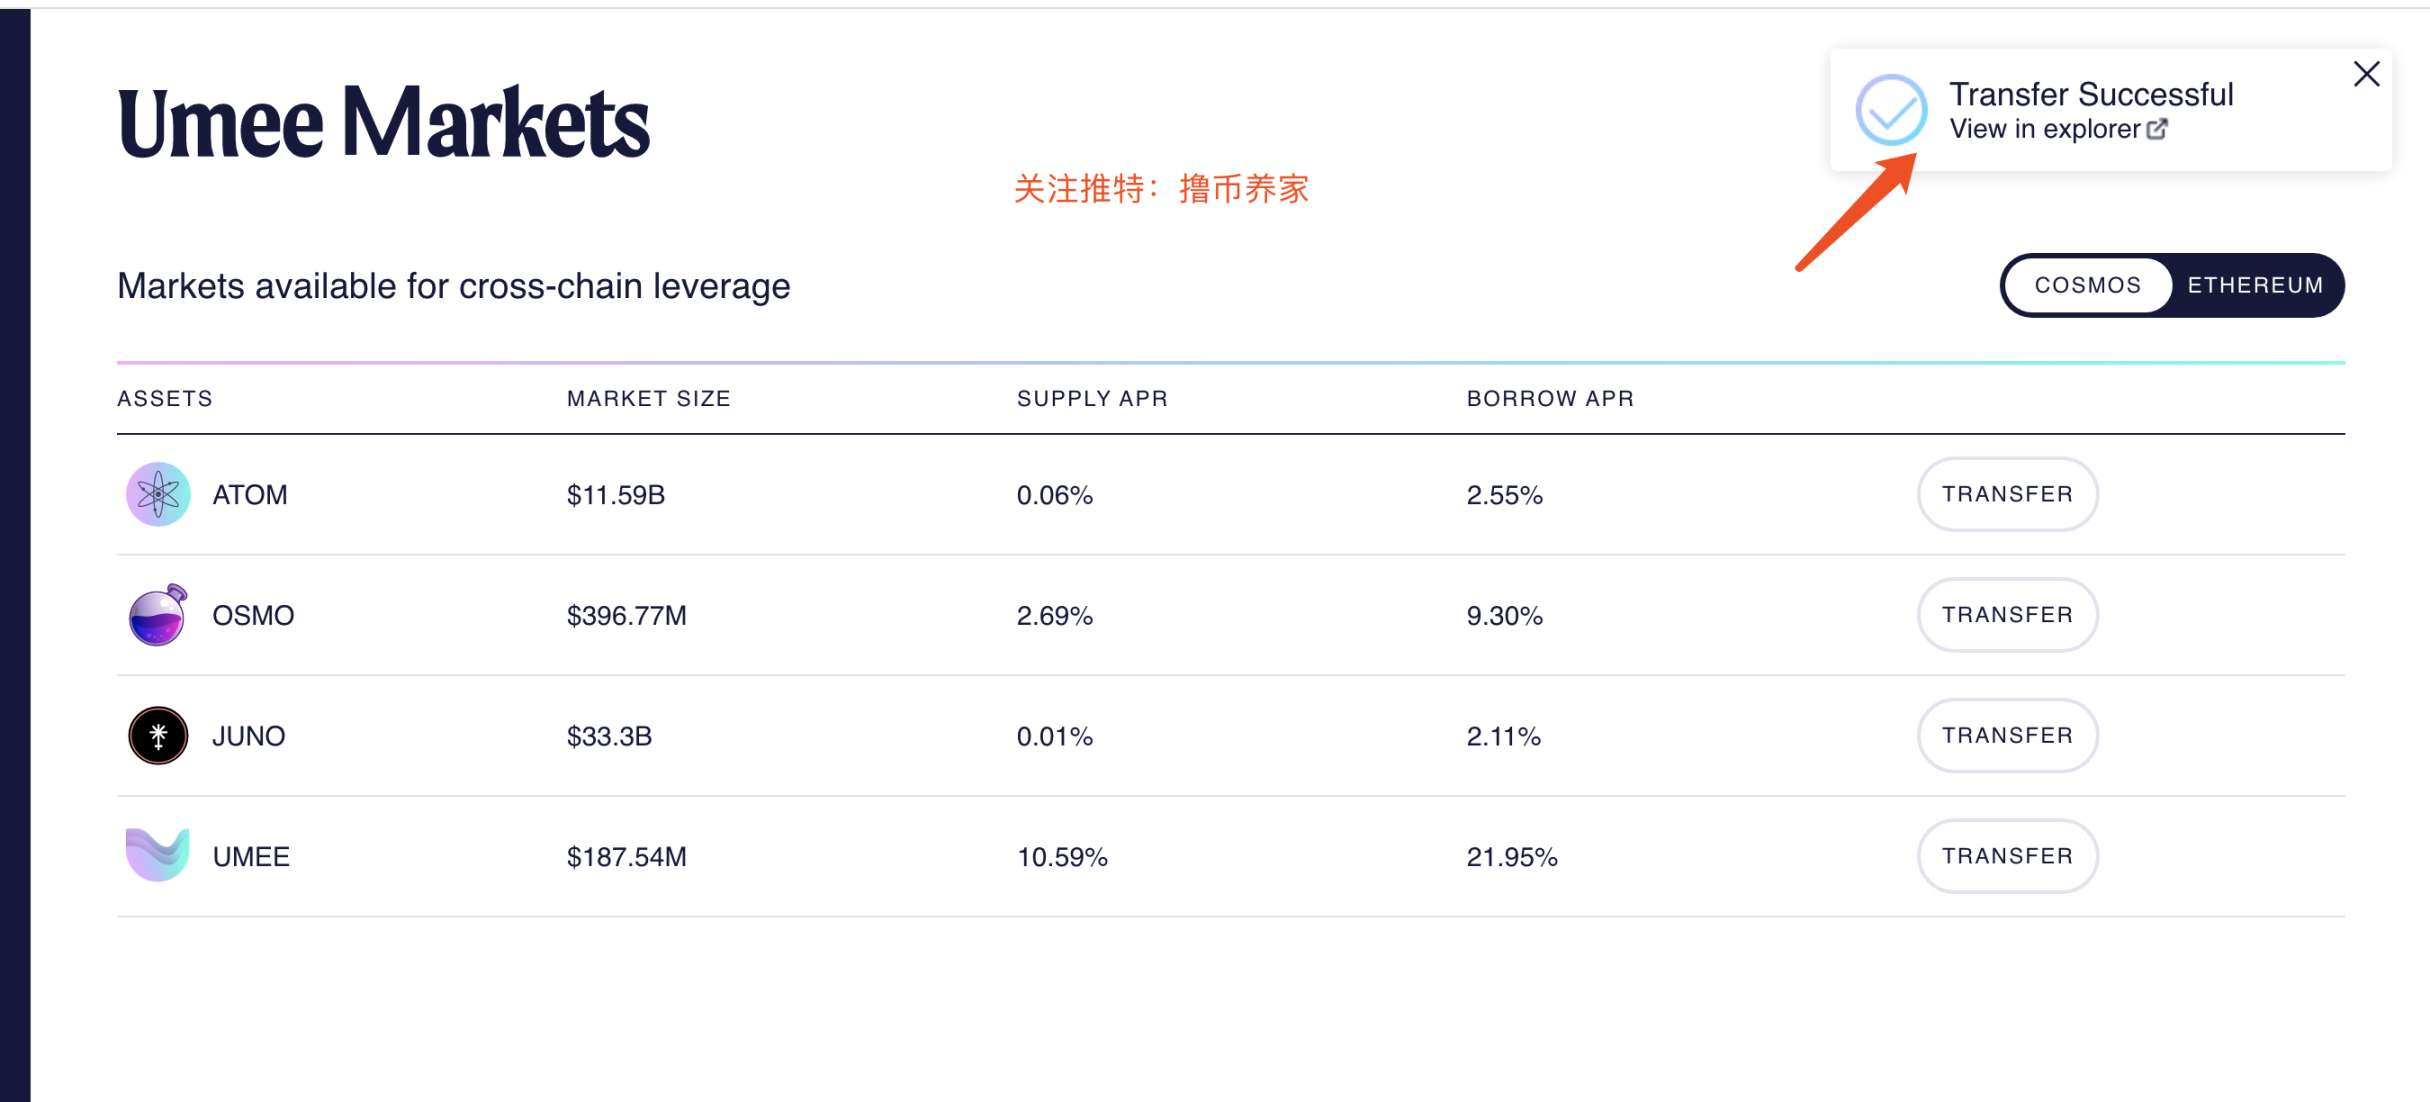The height and width of the screenshot is (1102, 2430).
Task: Switch to the ETHEREUM markets toggle
Action: click(x=2255, y=285)
